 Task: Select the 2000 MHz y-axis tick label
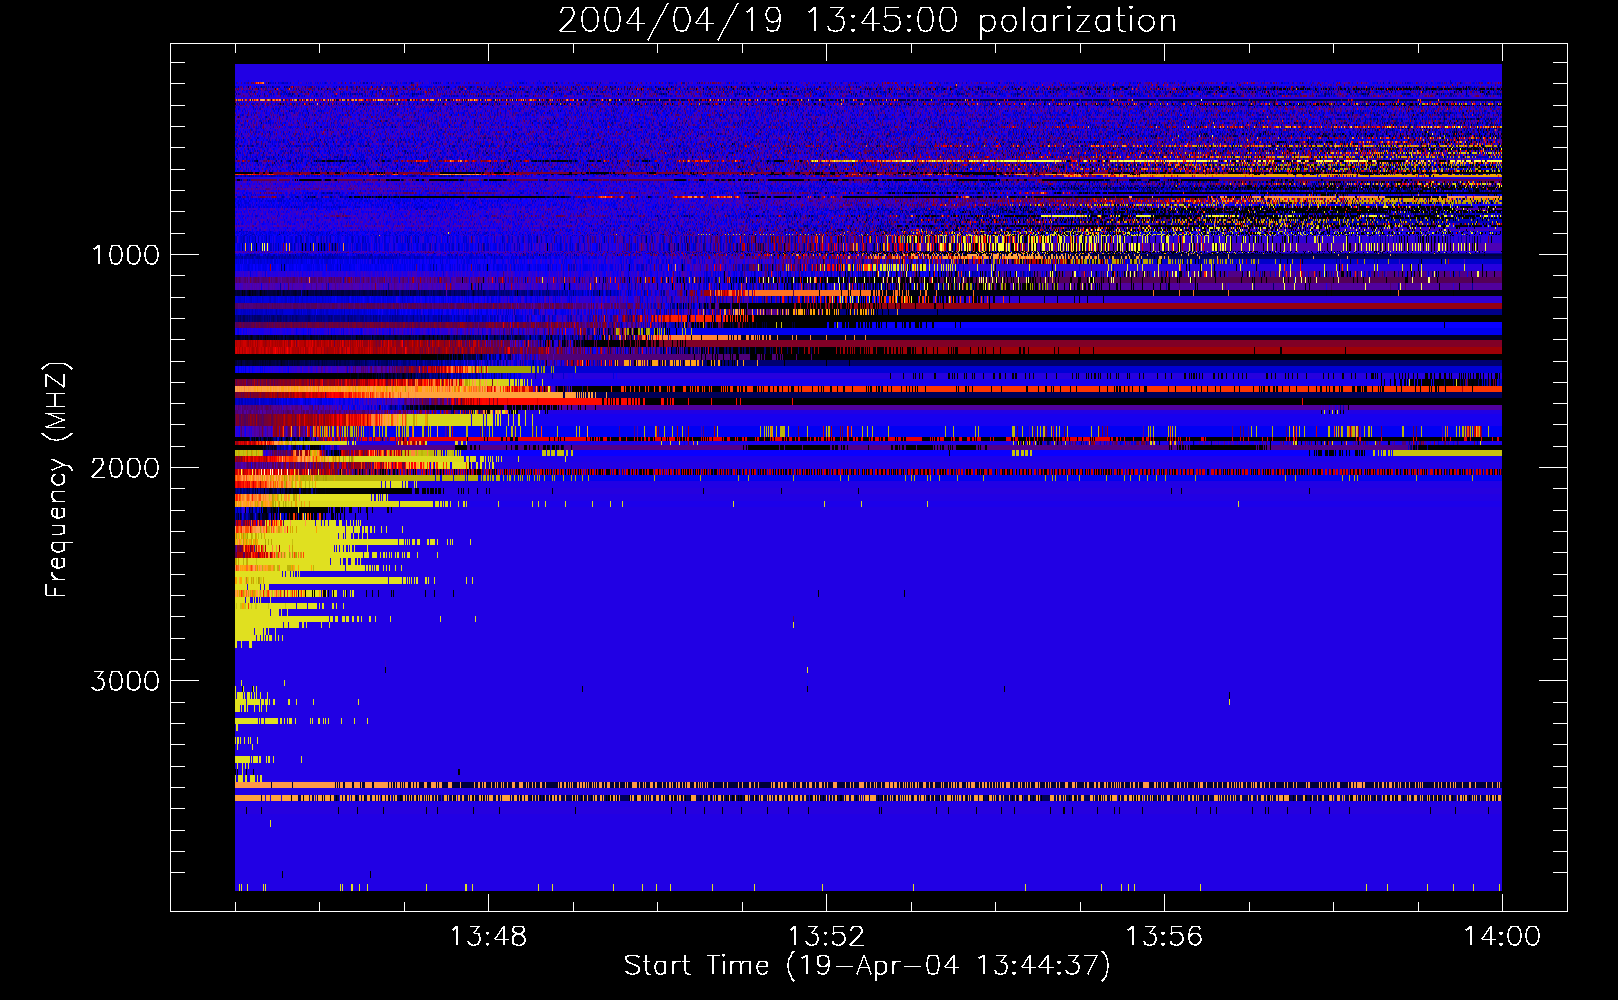[x=125, y=468]
